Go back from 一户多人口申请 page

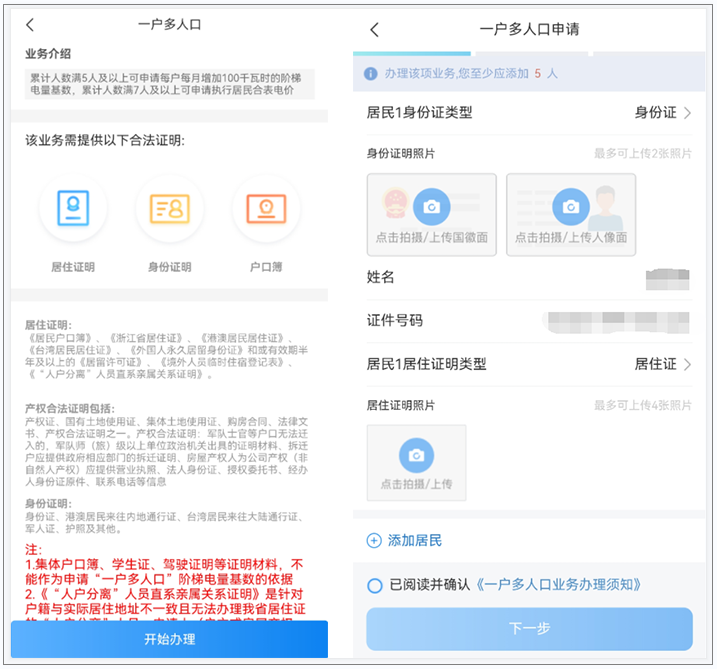[x=375, y=30]
